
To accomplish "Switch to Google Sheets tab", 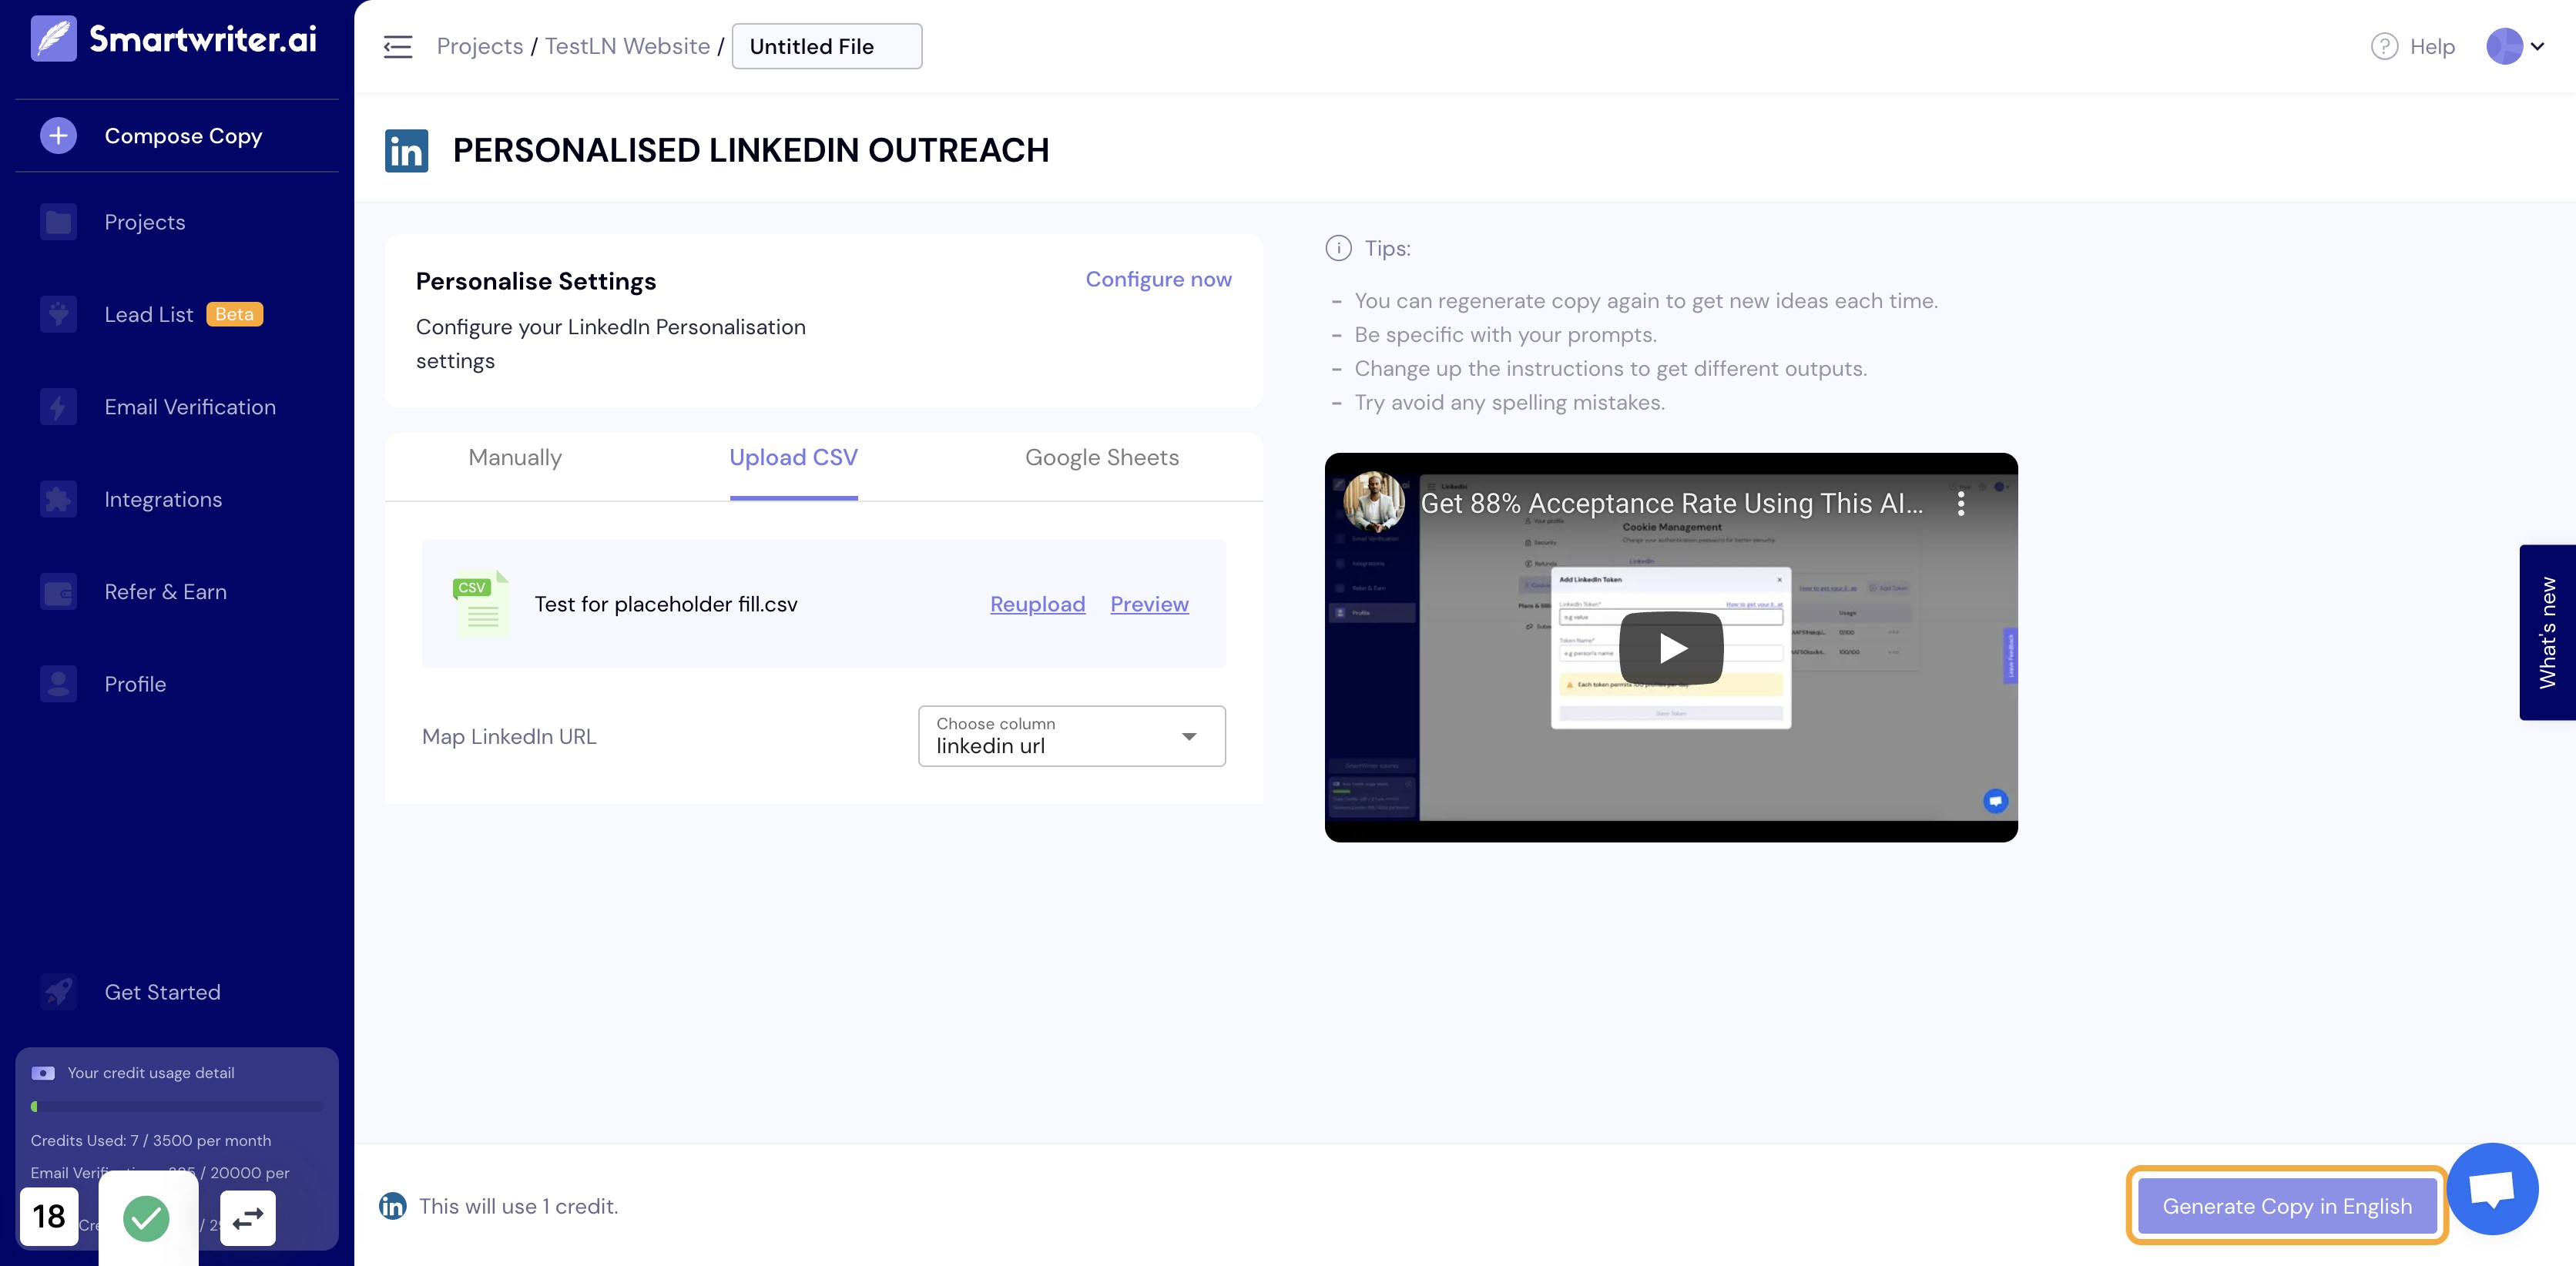I will pyautogui.click(x=1102, y=457).
